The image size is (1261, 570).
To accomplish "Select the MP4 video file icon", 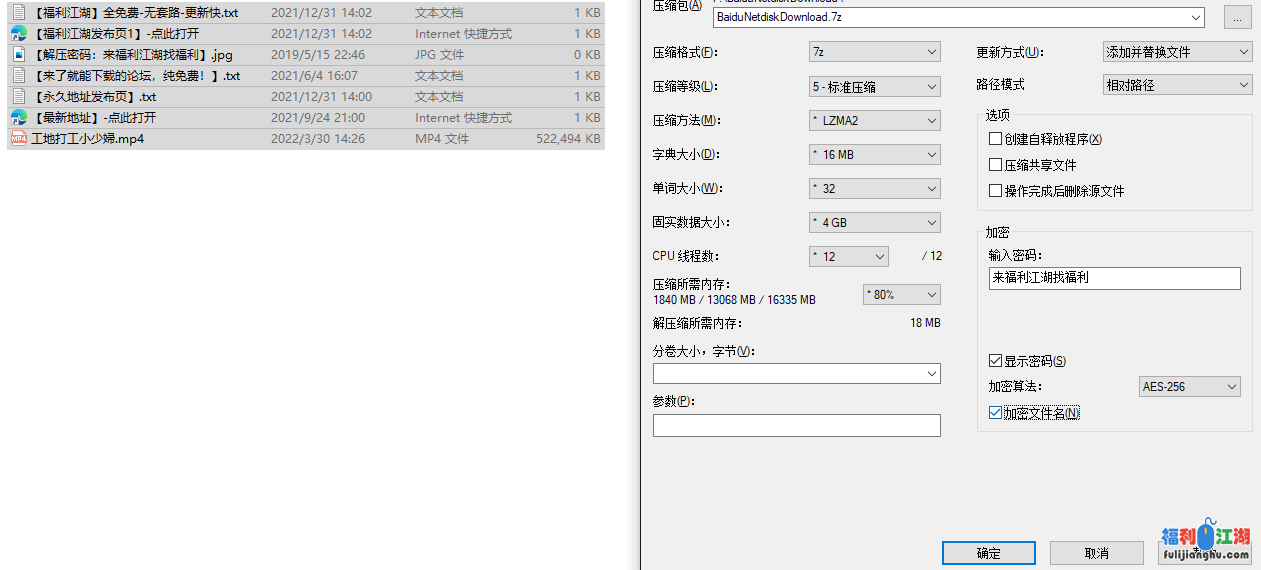I will (18, 139).
